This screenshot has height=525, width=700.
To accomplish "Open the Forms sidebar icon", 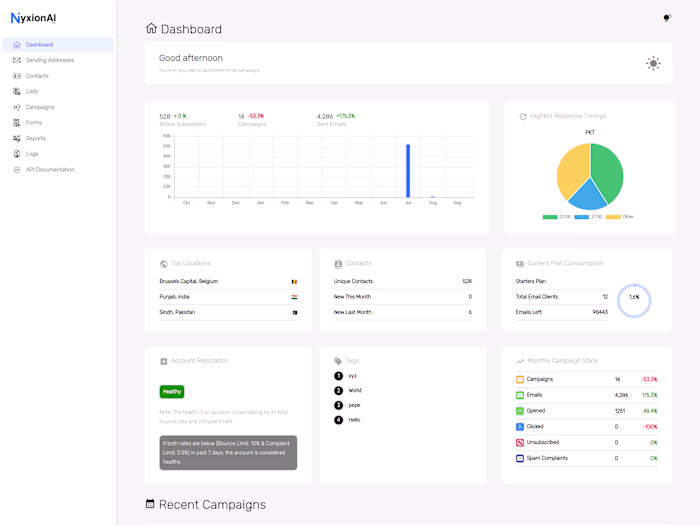I will 17,123.
